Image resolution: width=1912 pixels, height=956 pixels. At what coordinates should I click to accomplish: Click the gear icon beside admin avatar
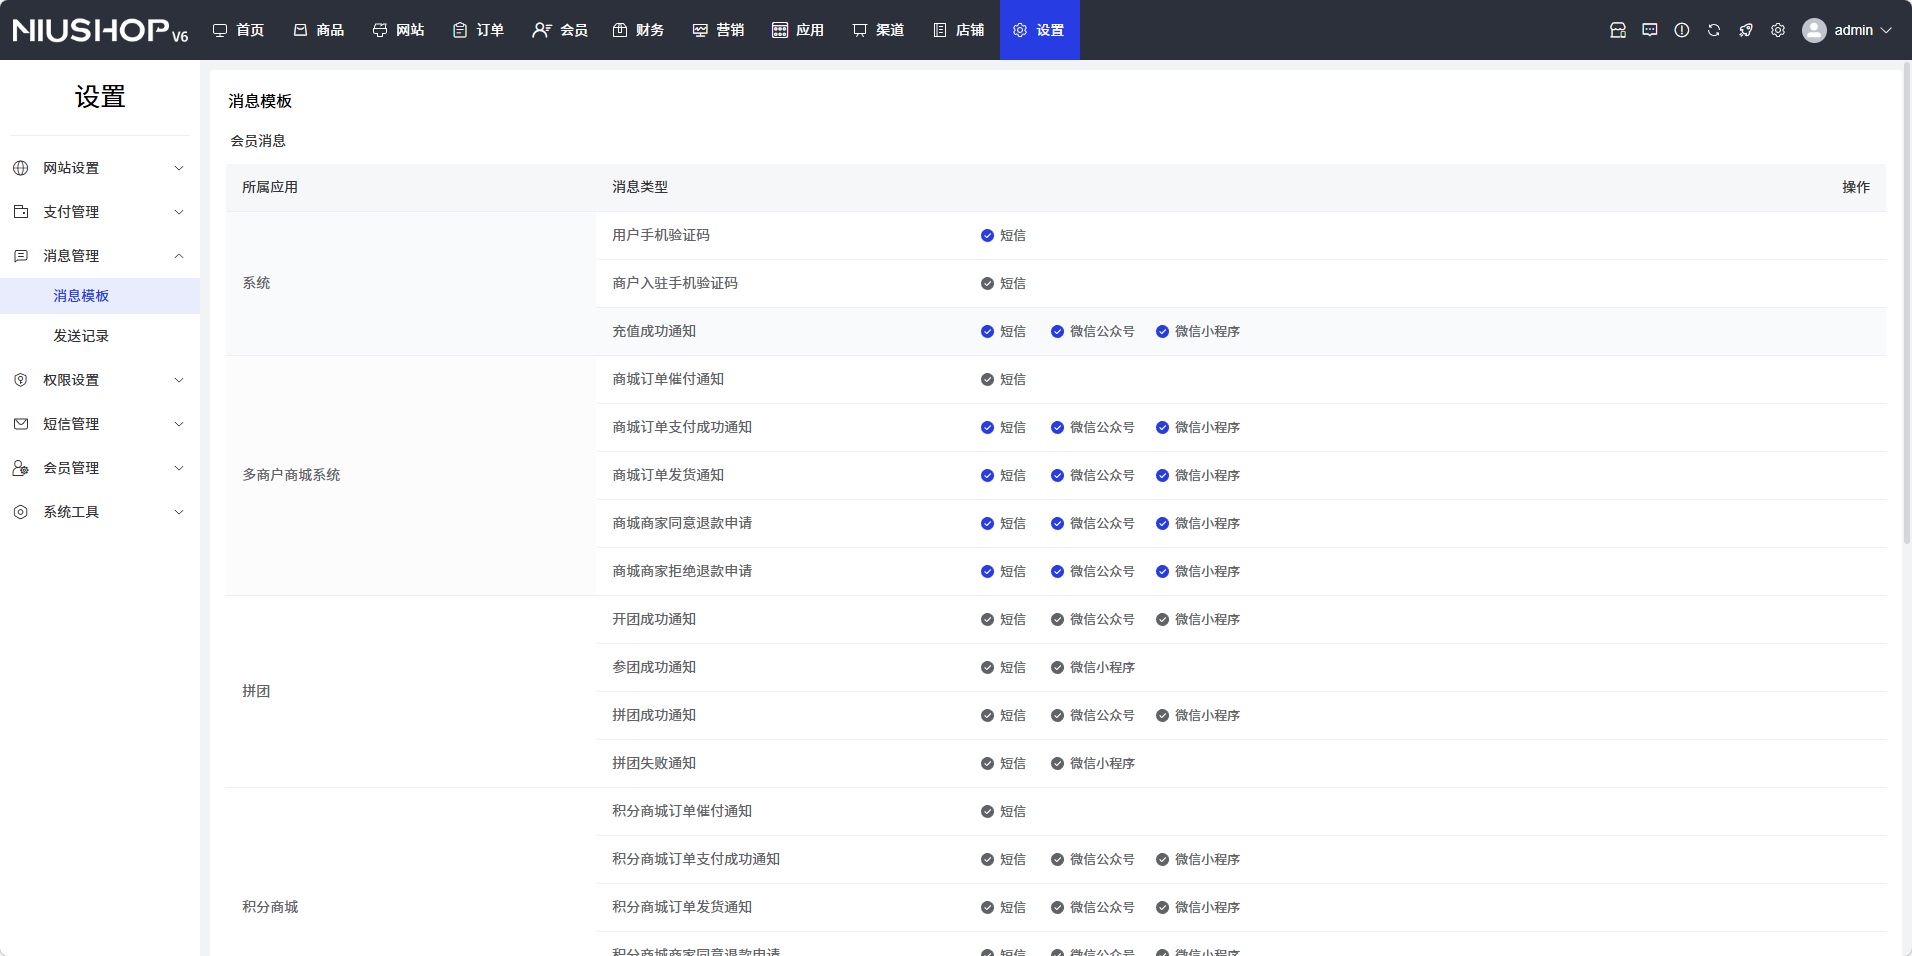(x=1778, y=30)
